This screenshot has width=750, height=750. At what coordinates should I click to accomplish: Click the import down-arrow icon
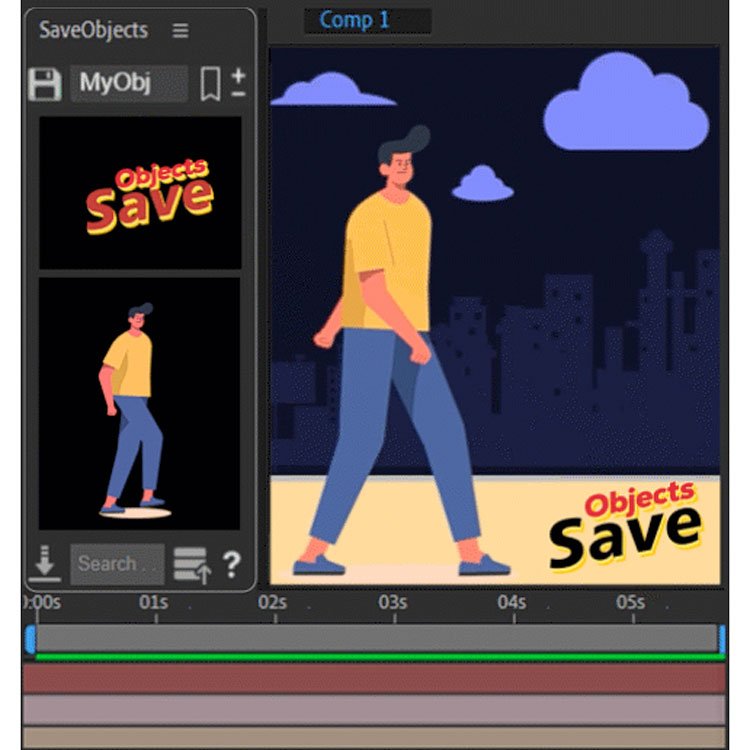click(44, 565)
